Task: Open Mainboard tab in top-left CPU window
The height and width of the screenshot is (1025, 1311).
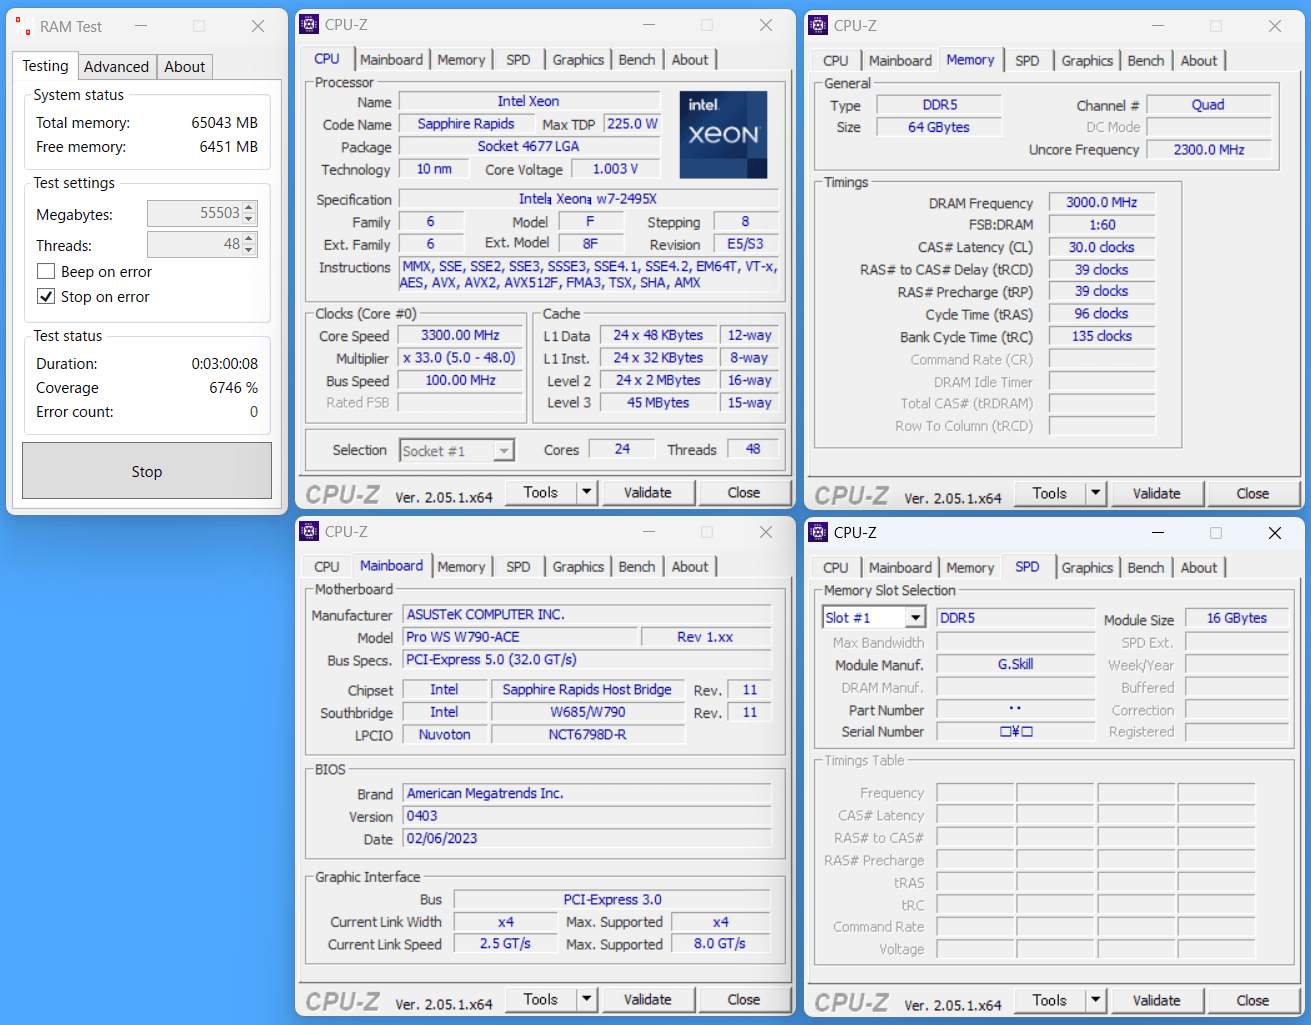Action: pyautogui.click(x=392, y=60)
